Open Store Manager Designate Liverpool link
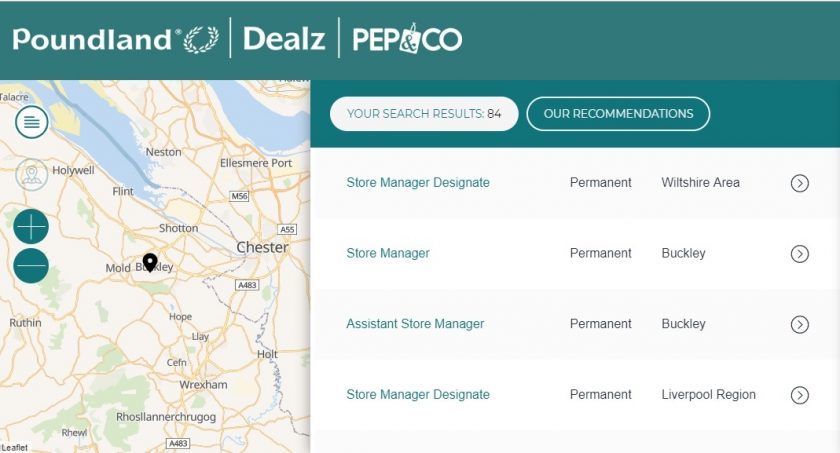The width and height of the screenshot is (840, 453). (418, 395)
